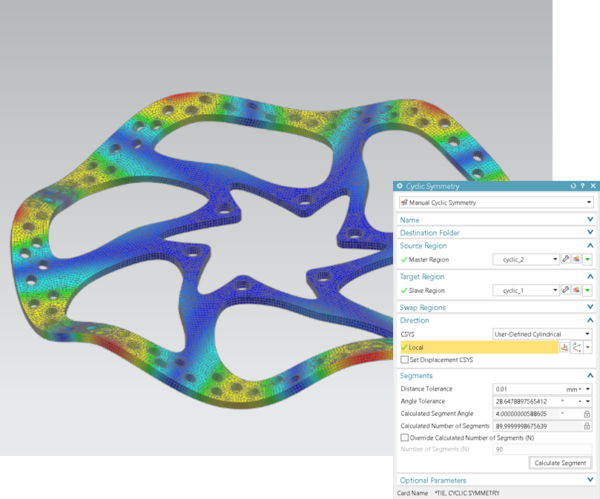
Task: Open help from Cyclic Symmetry title bar
Action: (581, 186)
